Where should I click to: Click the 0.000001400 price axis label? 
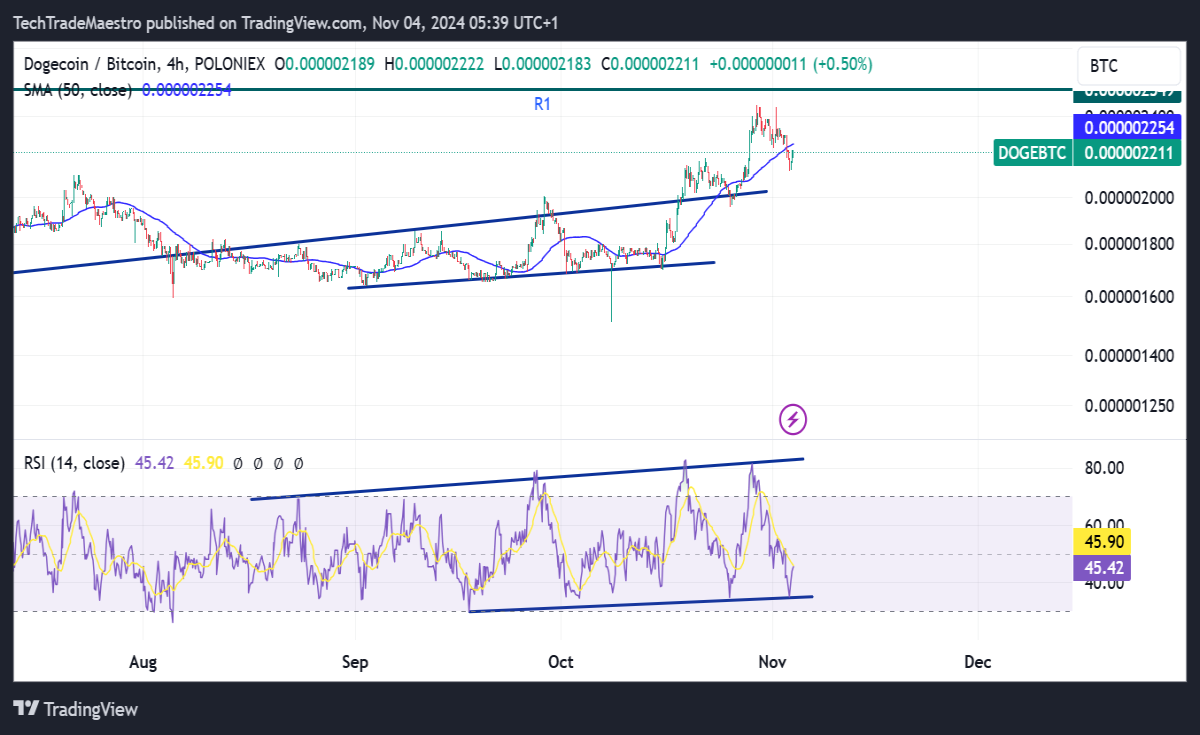click(1131, 355)
